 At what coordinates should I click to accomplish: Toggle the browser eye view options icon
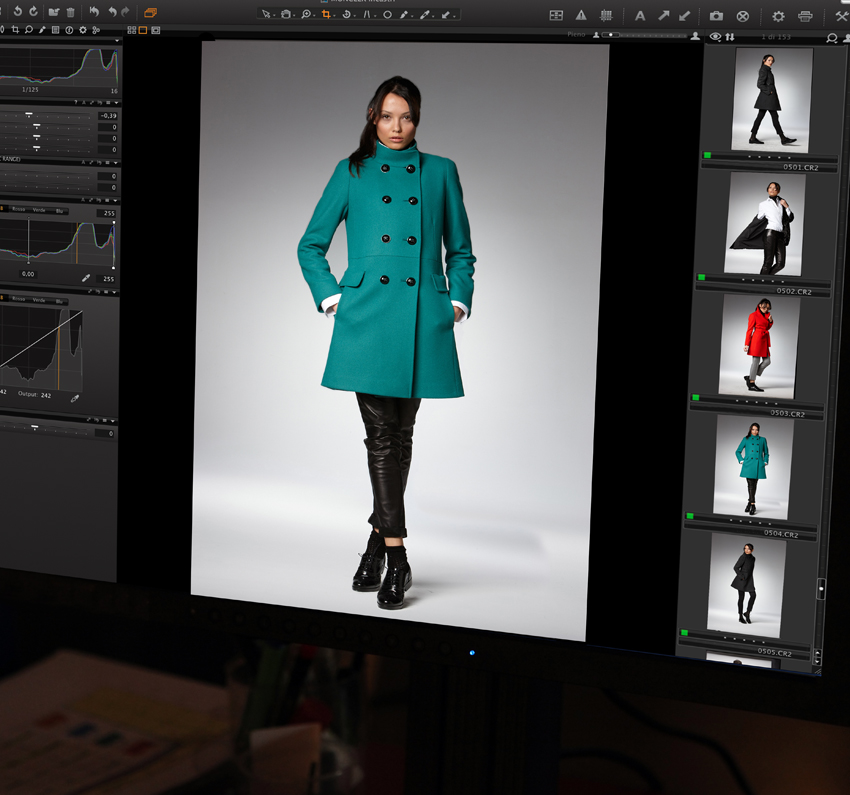click(716, 37)
